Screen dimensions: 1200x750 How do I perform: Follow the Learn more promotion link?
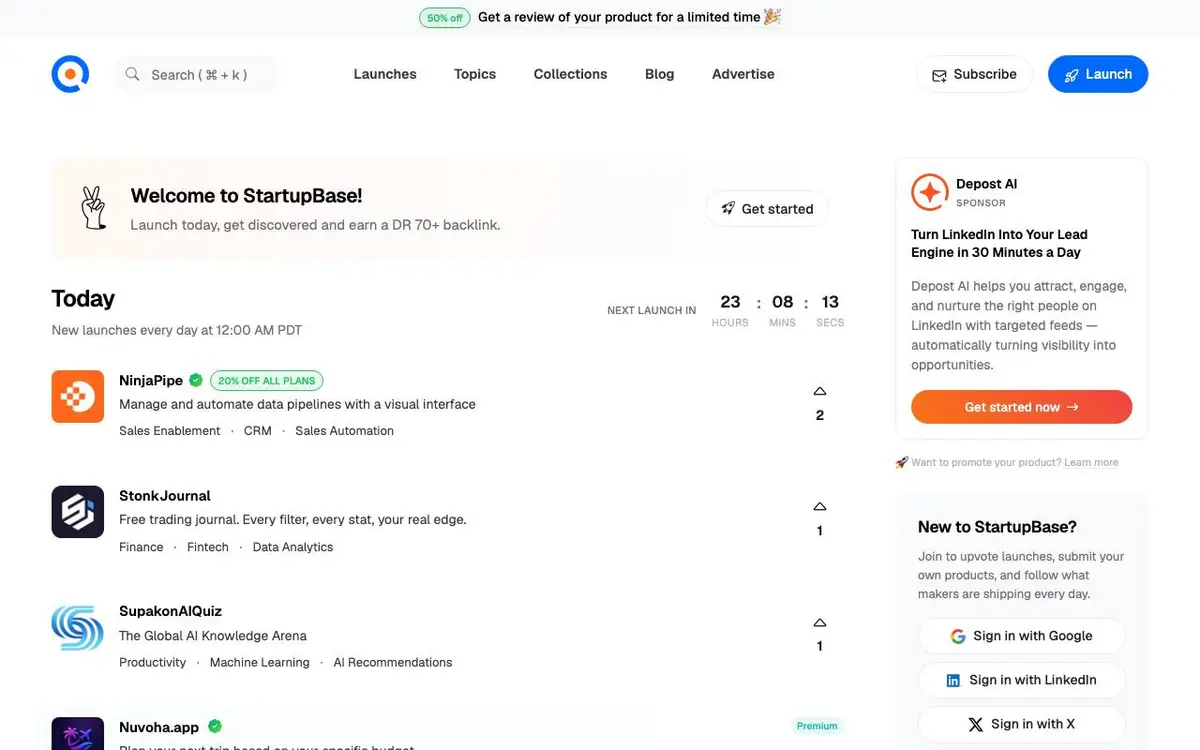pos(1091,462)
